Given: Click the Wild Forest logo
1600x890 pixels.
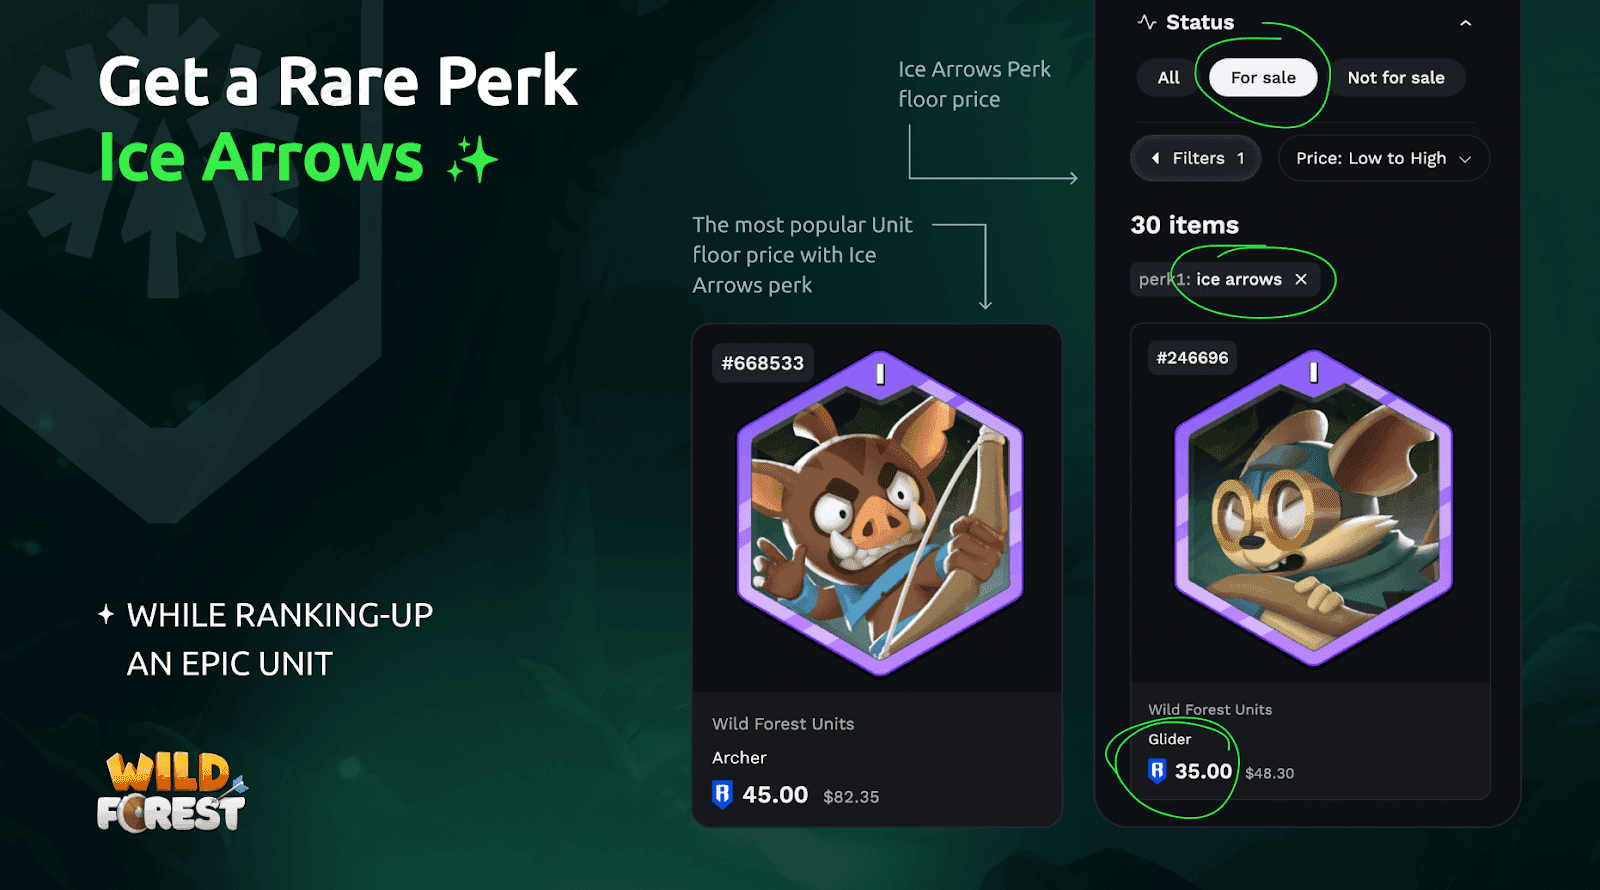Looking at the screenshot, I should click(172, 792).
